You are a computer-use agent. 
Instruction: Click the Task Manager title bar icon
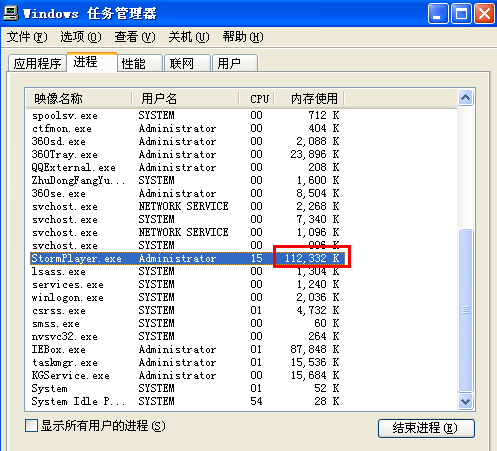tap(11, 13)
